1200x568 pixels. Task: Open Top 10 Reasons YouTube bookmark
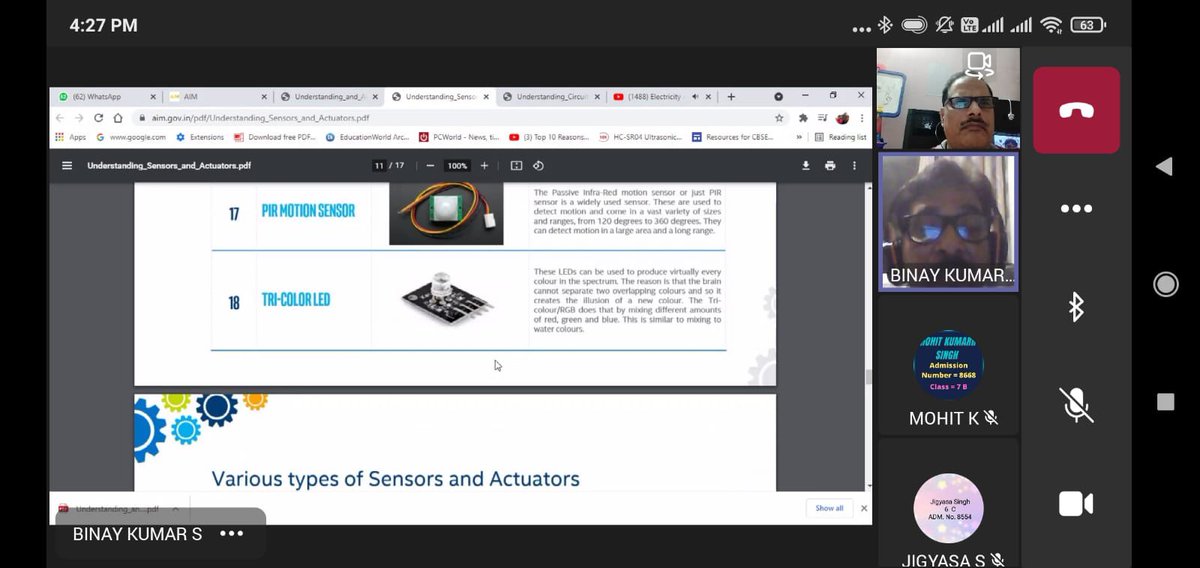coord(549,137)
